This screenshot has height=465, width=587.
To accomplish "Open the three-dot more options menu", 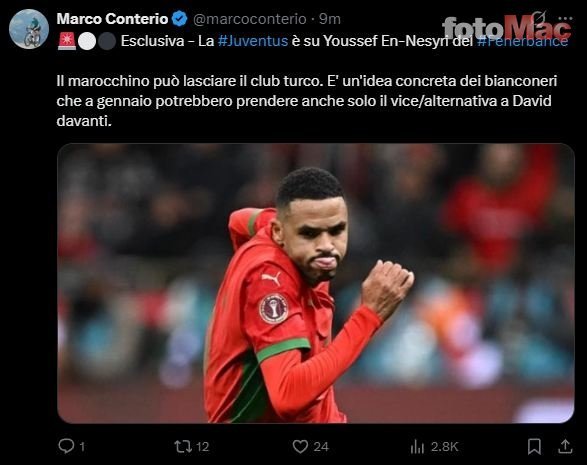I will click(565, 18).
